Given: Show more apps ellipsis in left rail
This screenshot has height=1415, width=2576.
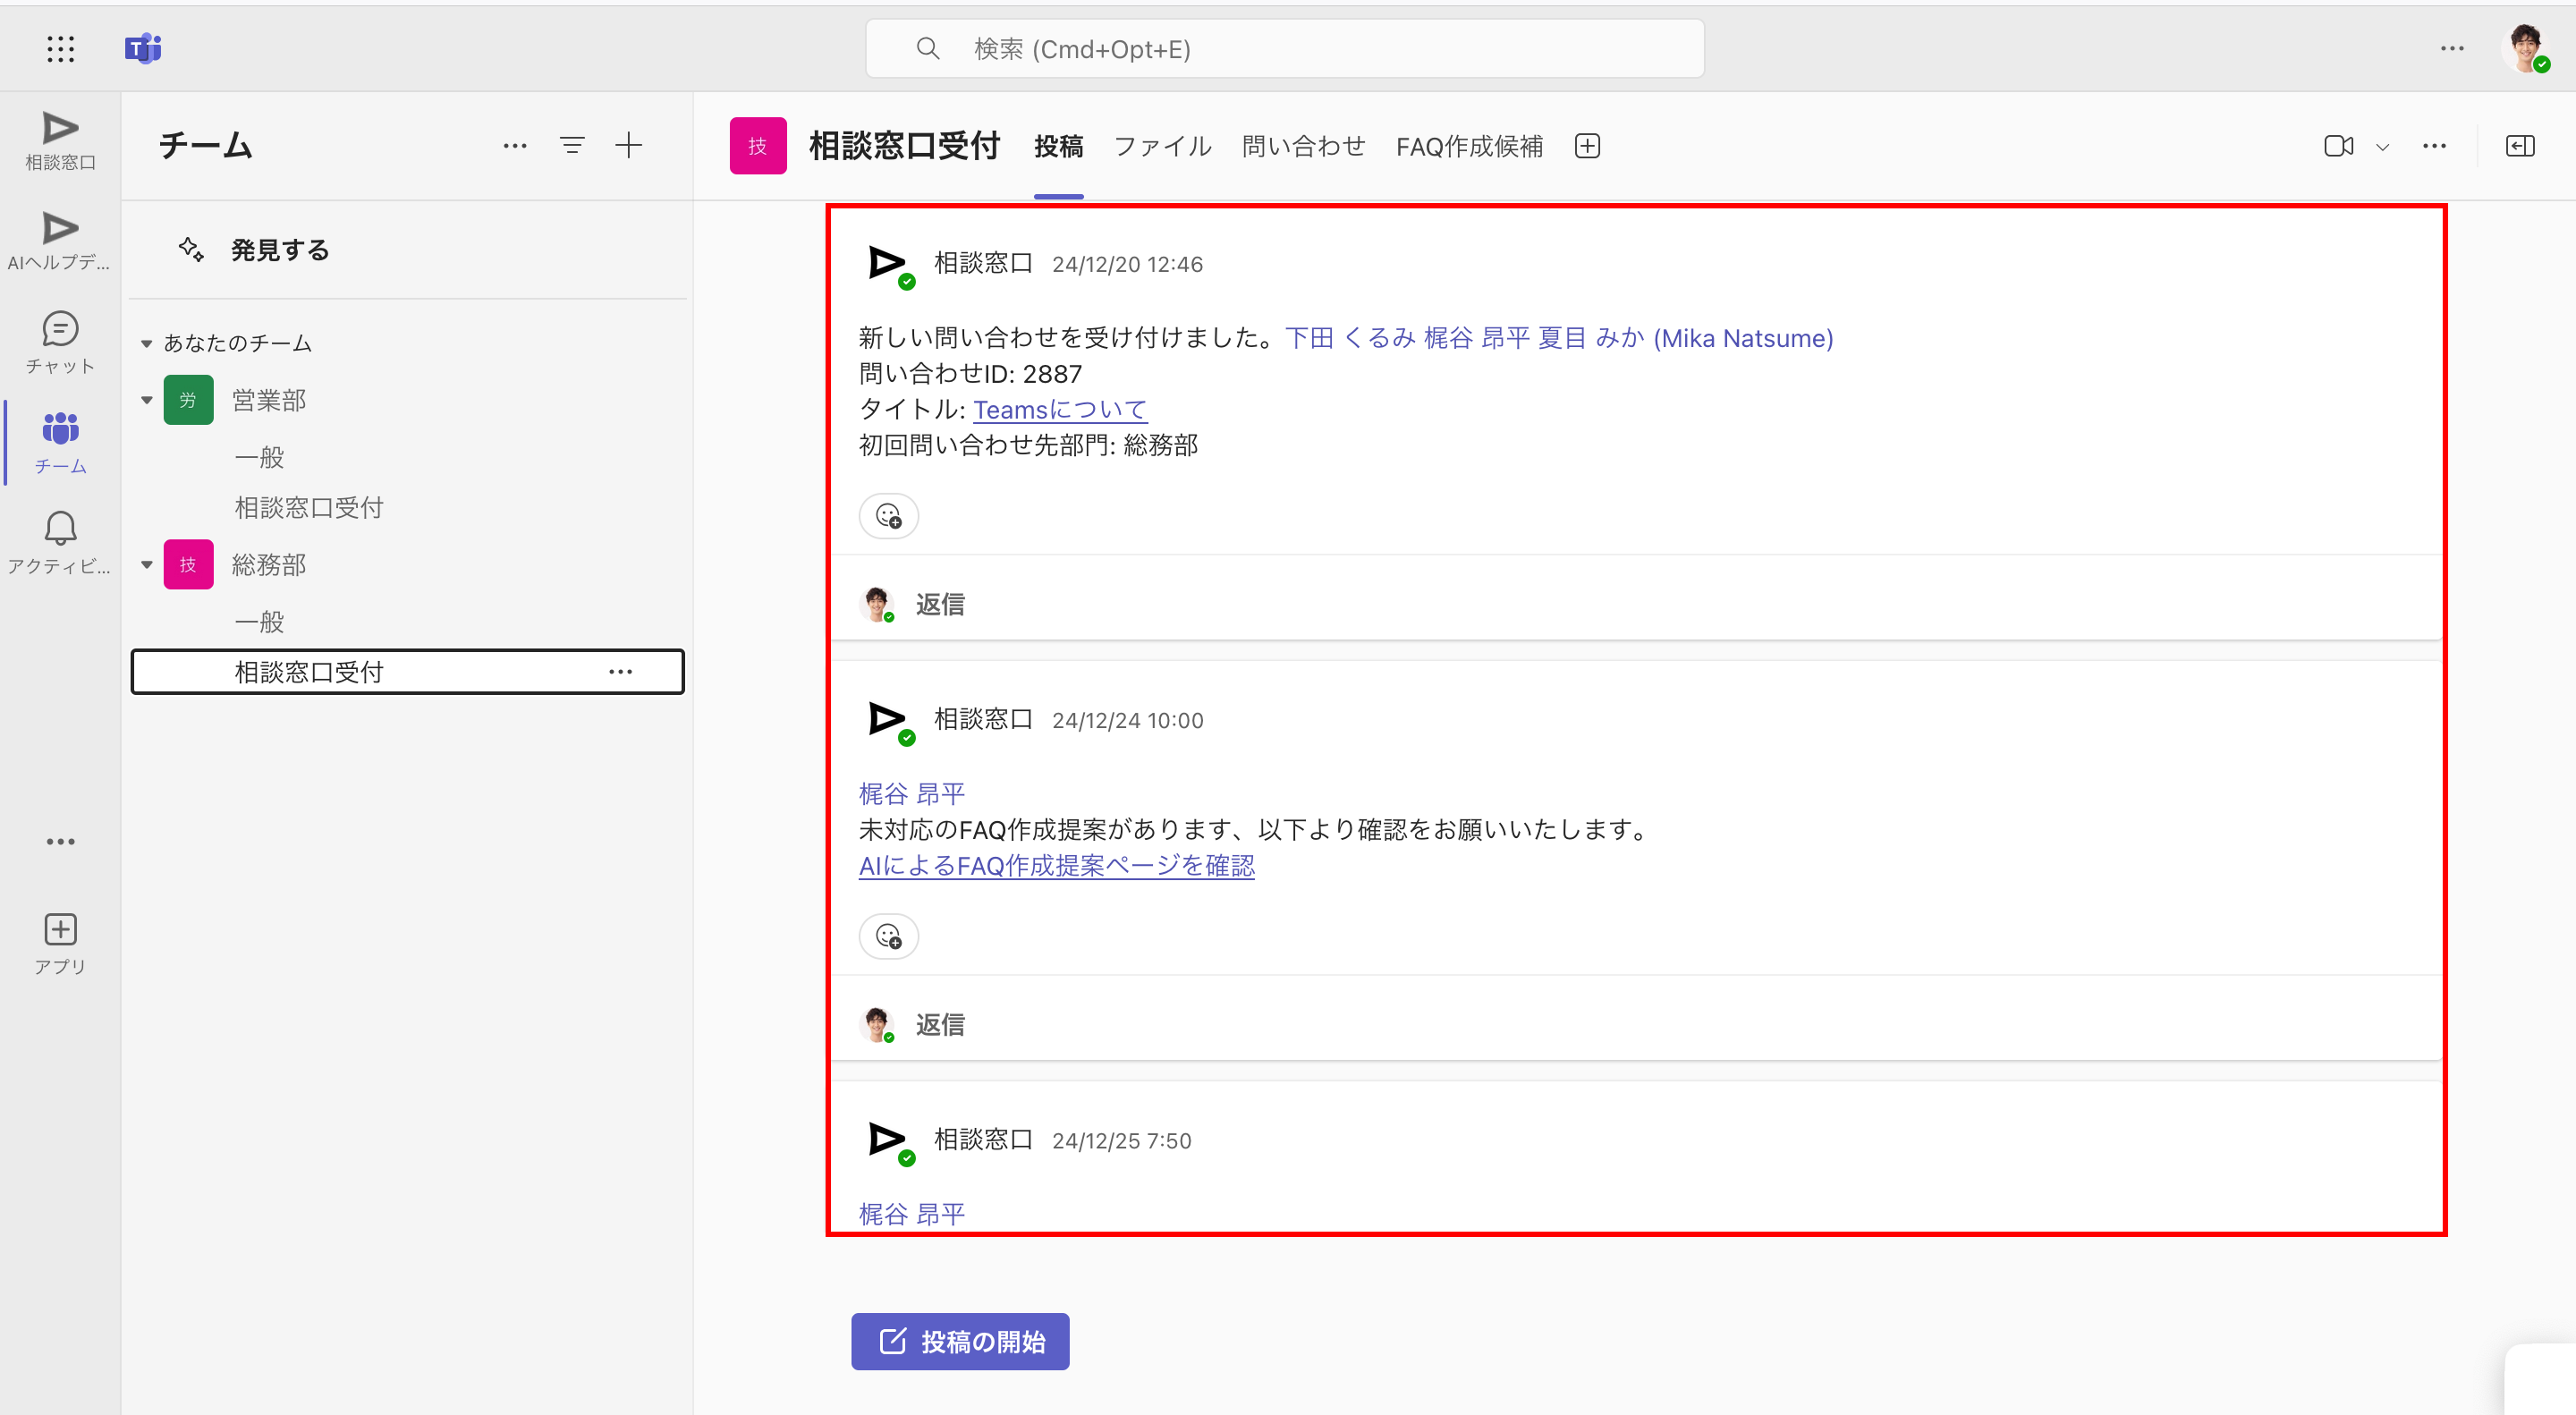Looking at the screenshot, I should point(60,842).
